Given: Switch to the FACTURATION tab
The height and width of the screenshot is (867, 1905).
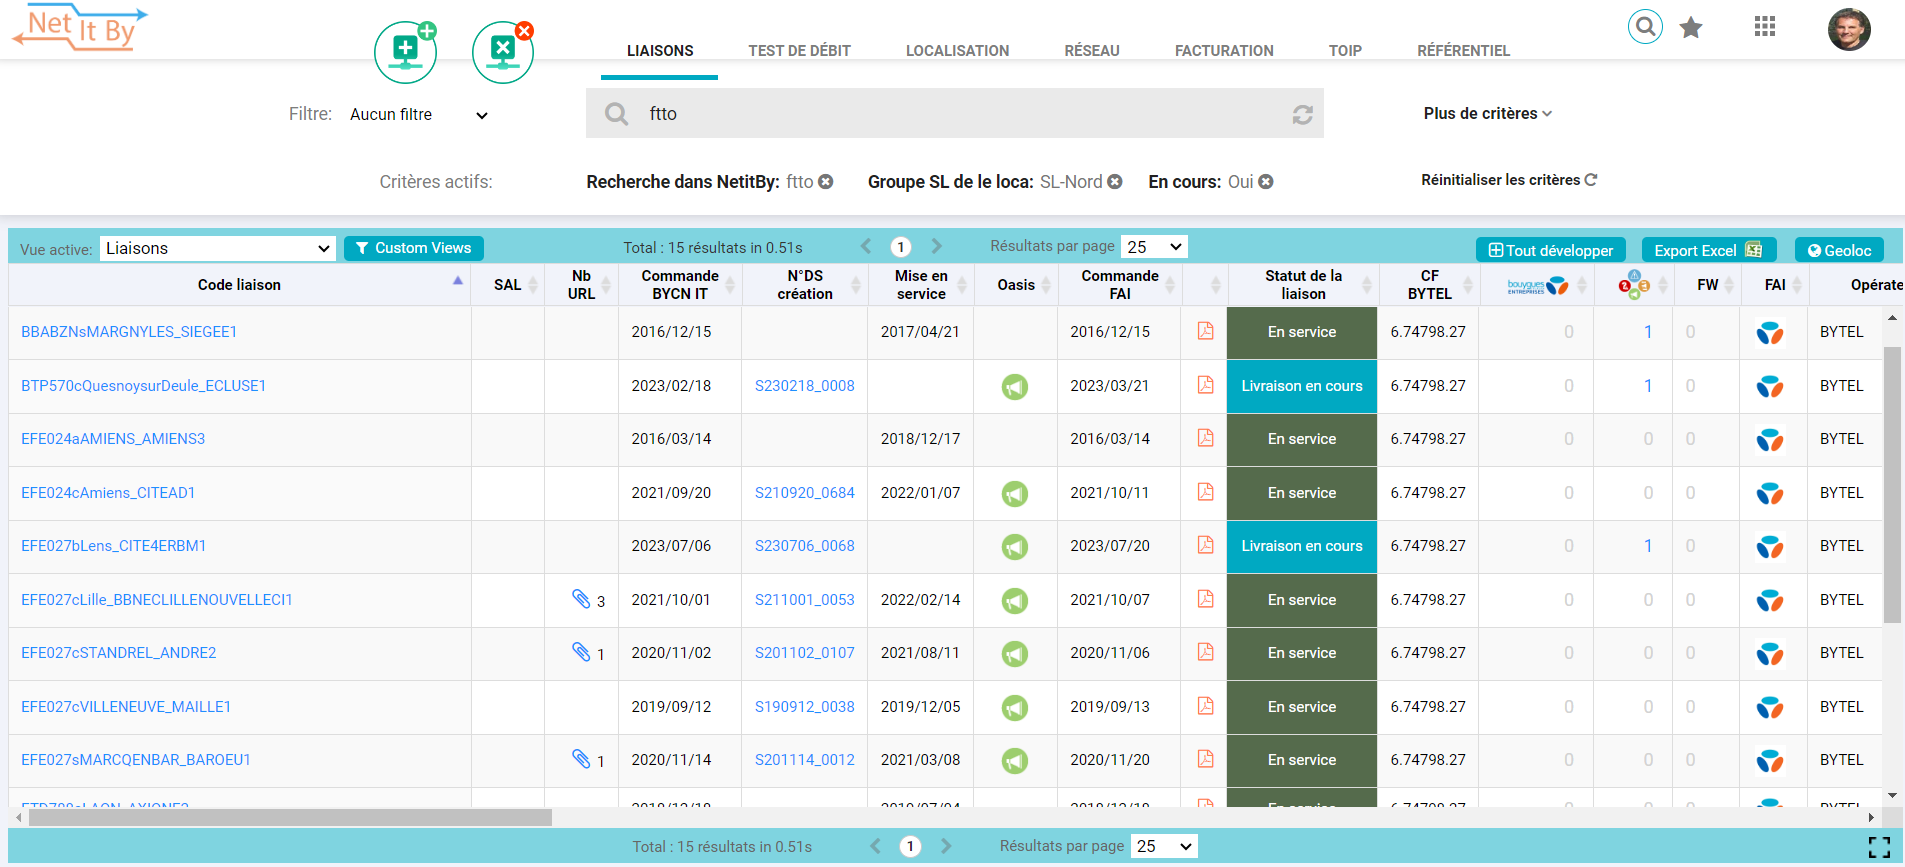Looking at the screenshot, I should pyautogui.click(x=1223, y=51).
